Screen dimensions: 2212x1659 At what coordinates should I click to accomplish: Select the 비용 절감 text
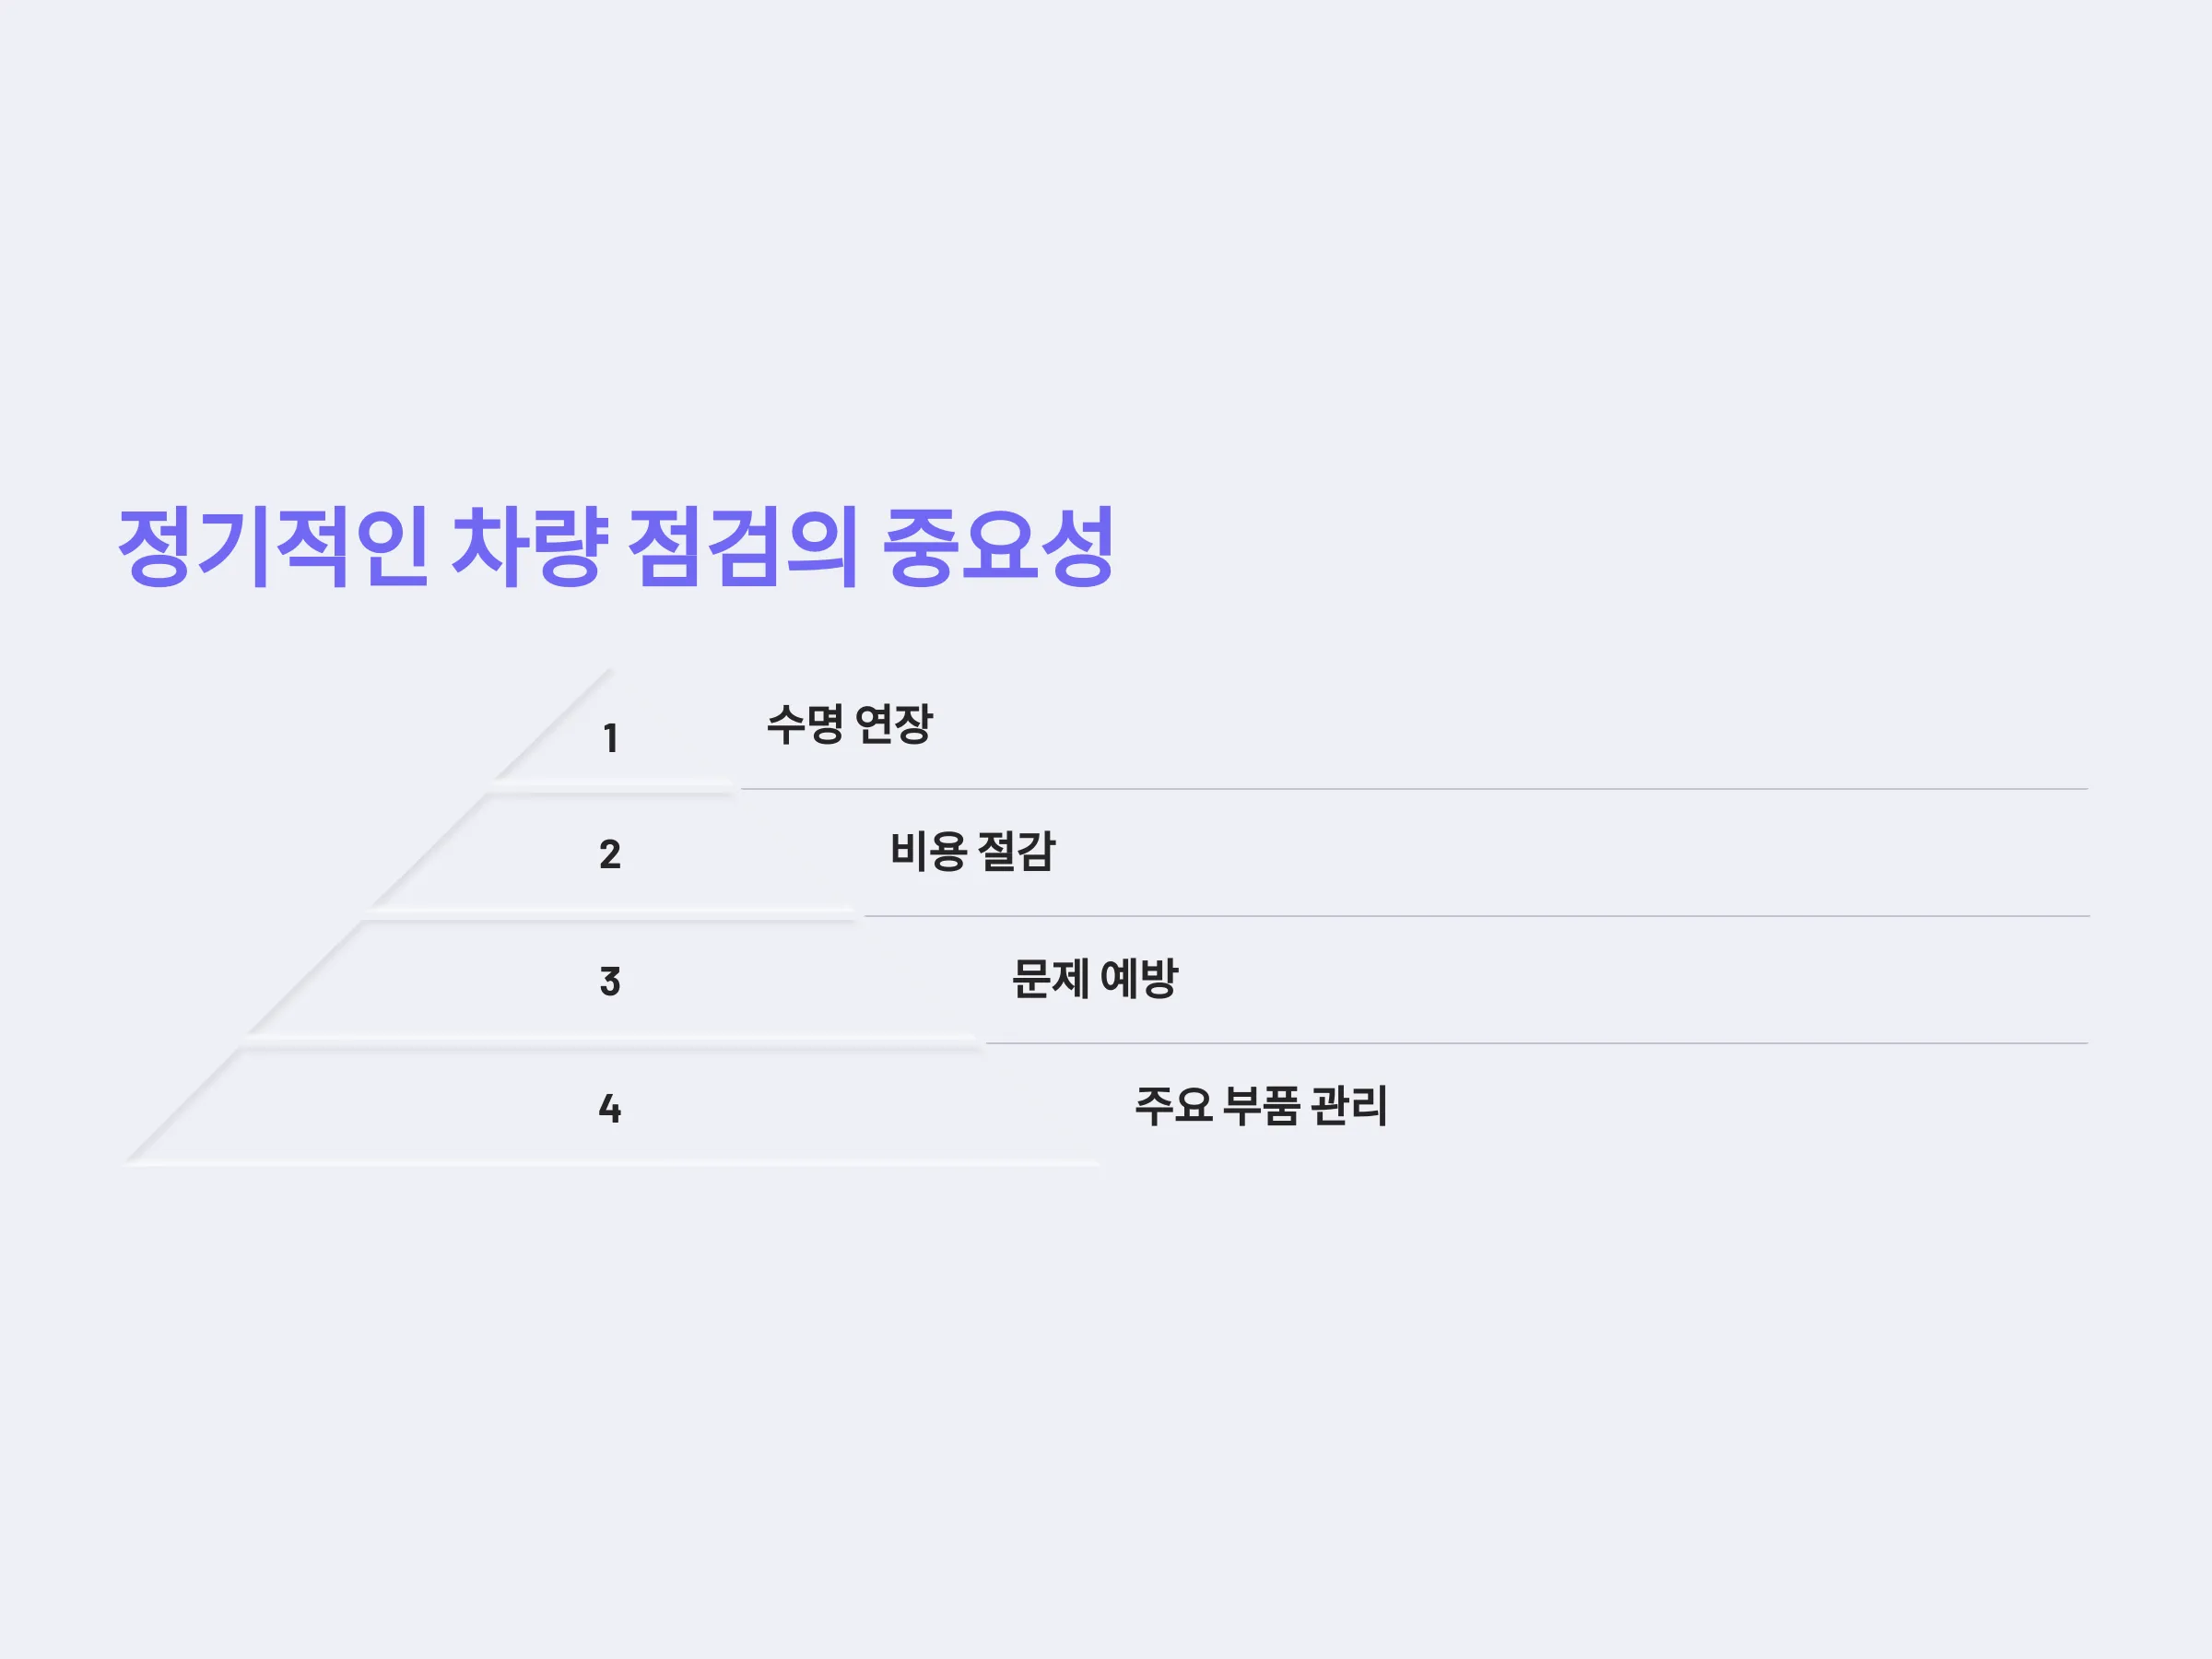(972, 851)
